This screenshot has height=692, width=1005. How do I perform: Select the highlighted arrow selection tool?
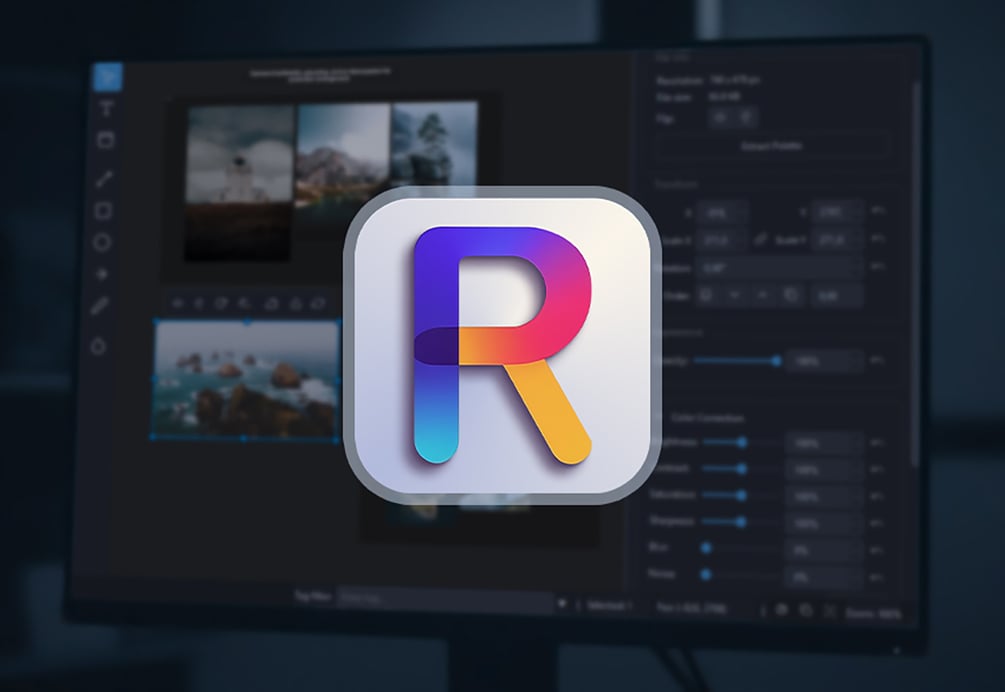[x=107, y=77]
